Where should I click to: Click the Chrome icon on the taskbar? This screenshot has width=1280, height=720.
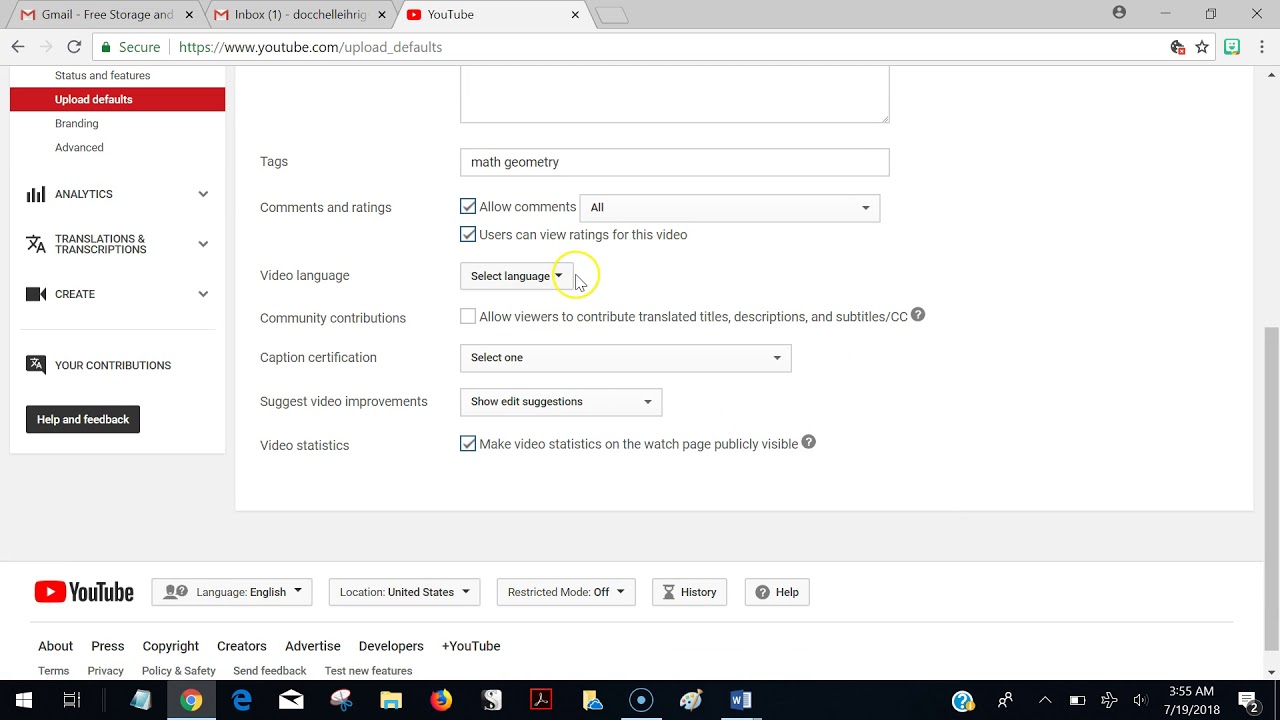pos(191,700)
